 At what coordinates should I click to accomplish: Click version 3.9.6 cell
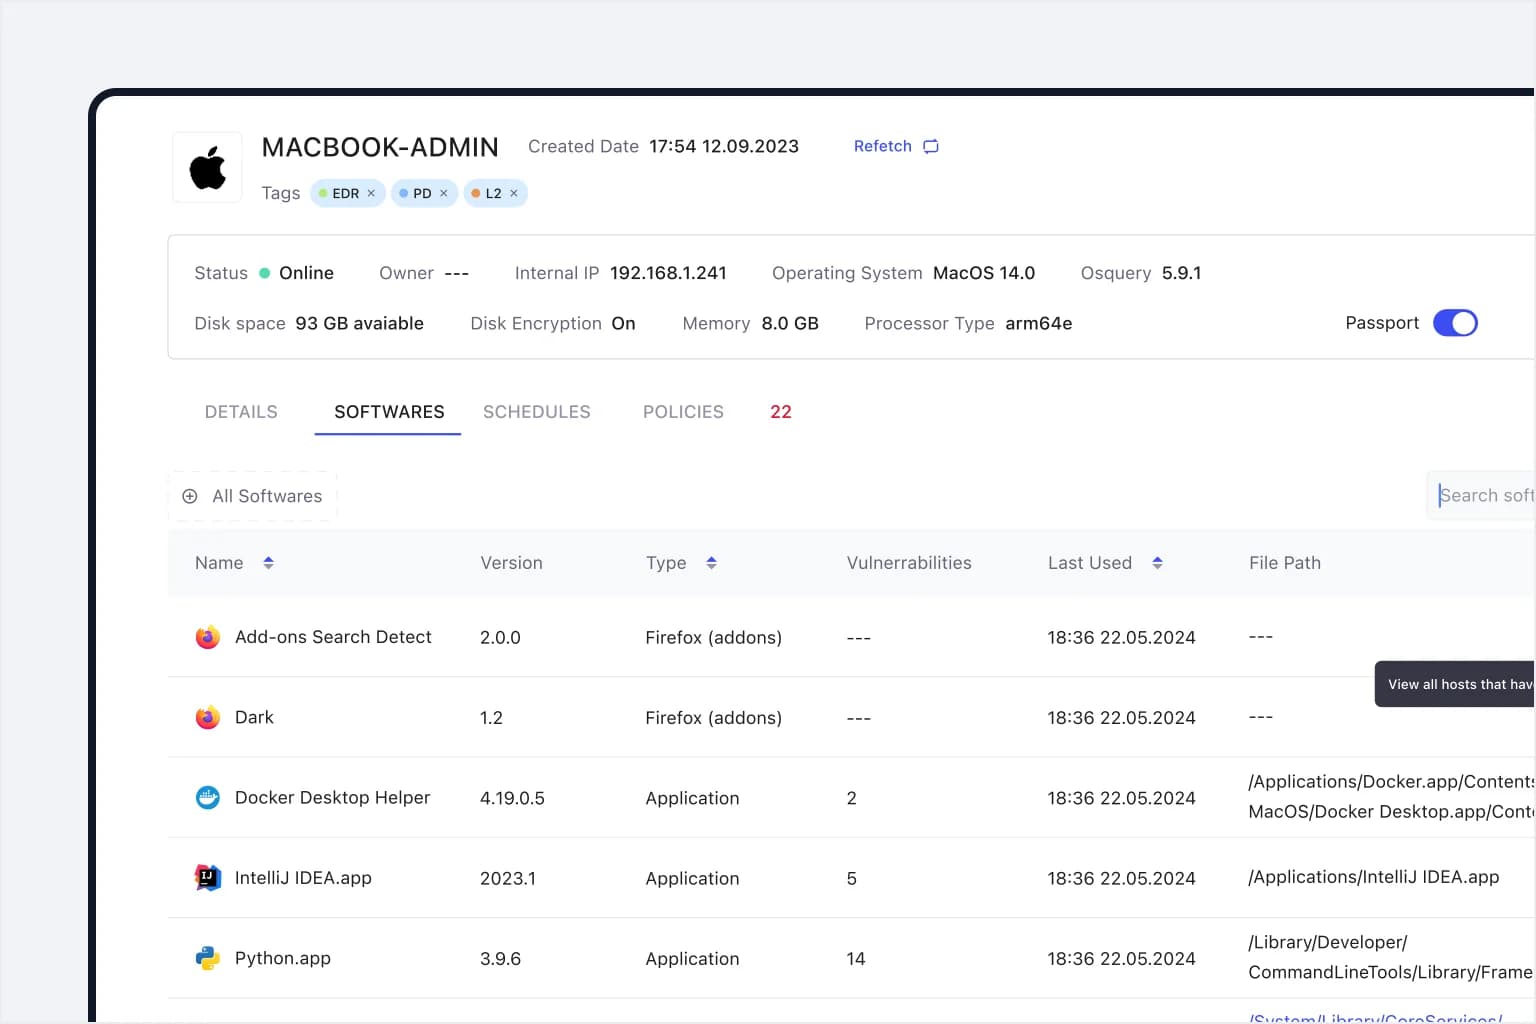pyautogui.click(x=500, y=958)
